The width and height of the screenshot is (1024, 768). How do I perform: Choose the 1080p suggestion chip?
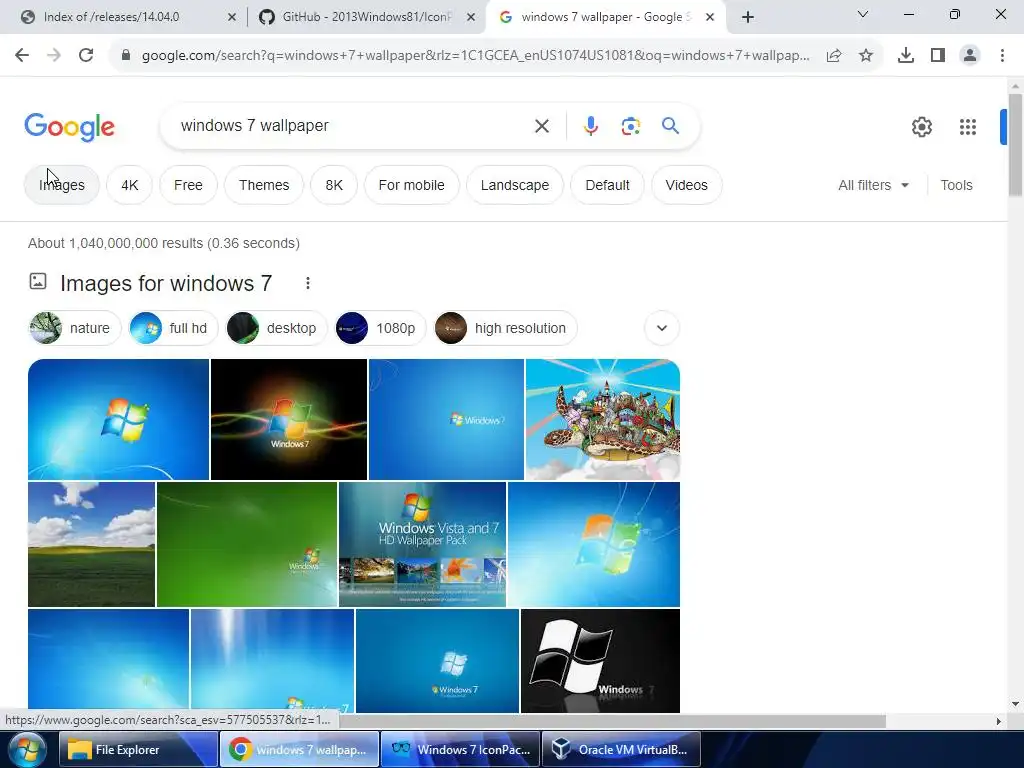380,328
